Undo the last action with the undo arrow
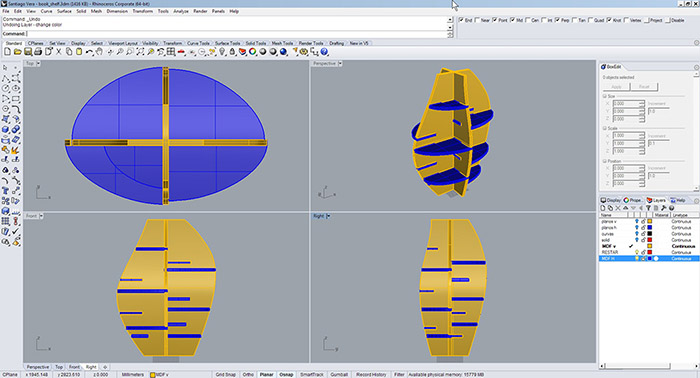This screenshot has width=700, height=378. (x=89, y=52)
